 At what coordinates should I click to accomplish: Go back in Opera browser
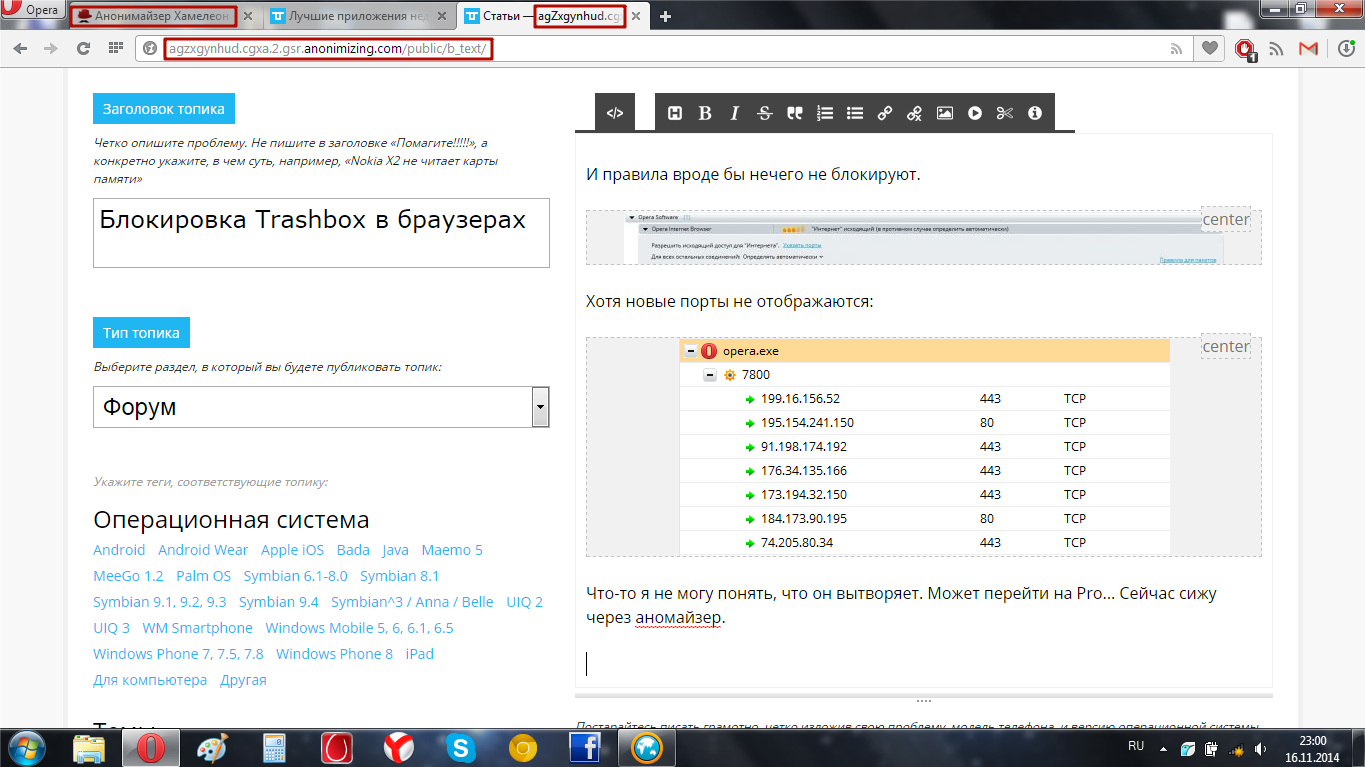pos(21,48)
